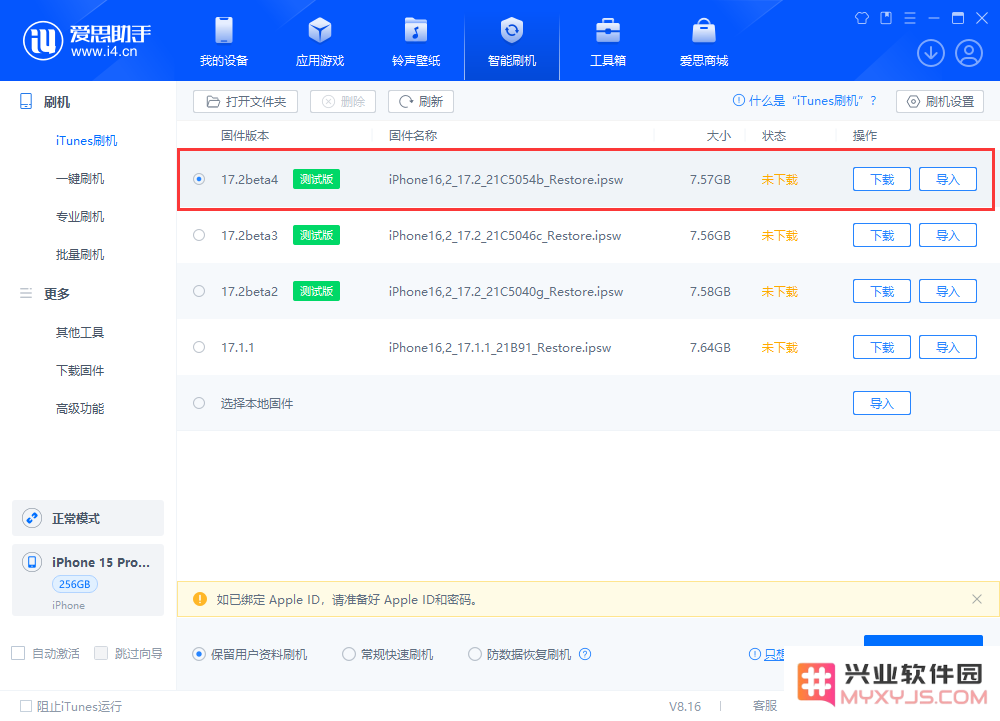Import 17.1.1 firmware file
1000x721 pixels.
948,347
